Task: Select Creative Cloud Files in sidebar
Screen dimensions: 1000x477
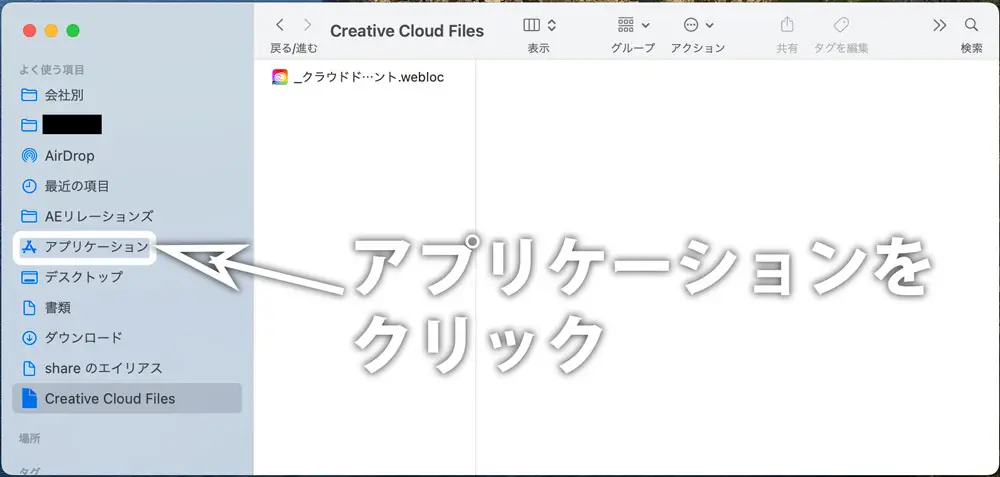Action: click(127, 399)
